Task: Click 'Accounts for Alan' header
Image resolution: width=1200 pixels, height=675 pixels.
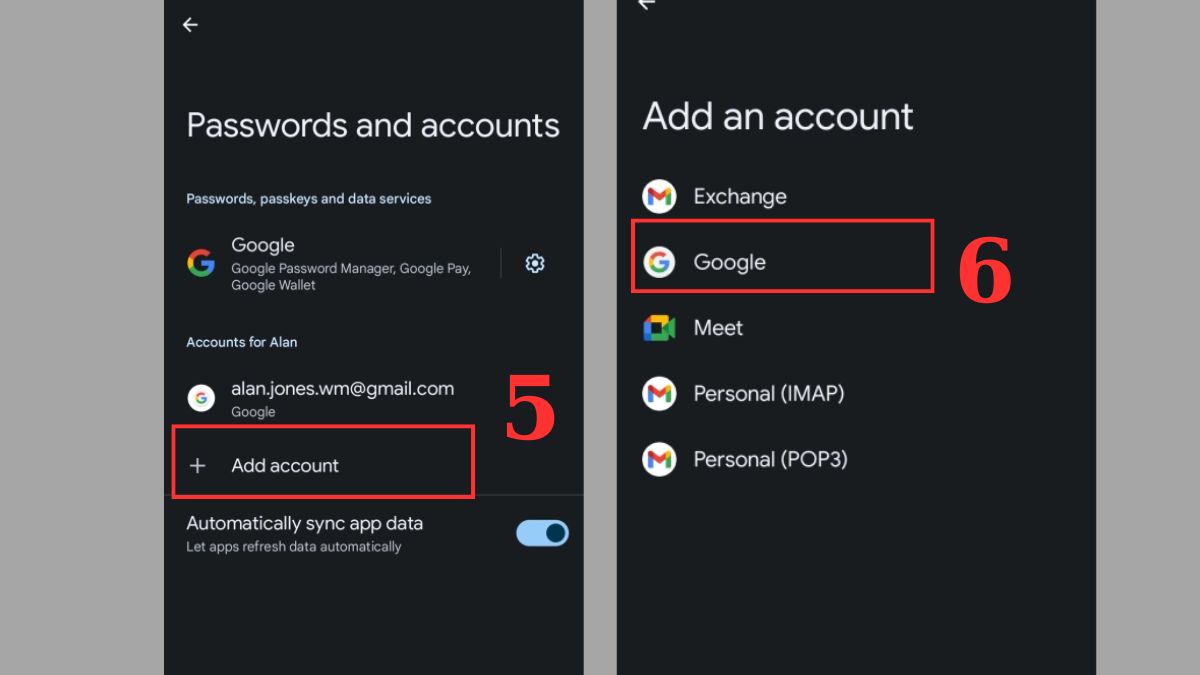Action: tap(242, 342)
